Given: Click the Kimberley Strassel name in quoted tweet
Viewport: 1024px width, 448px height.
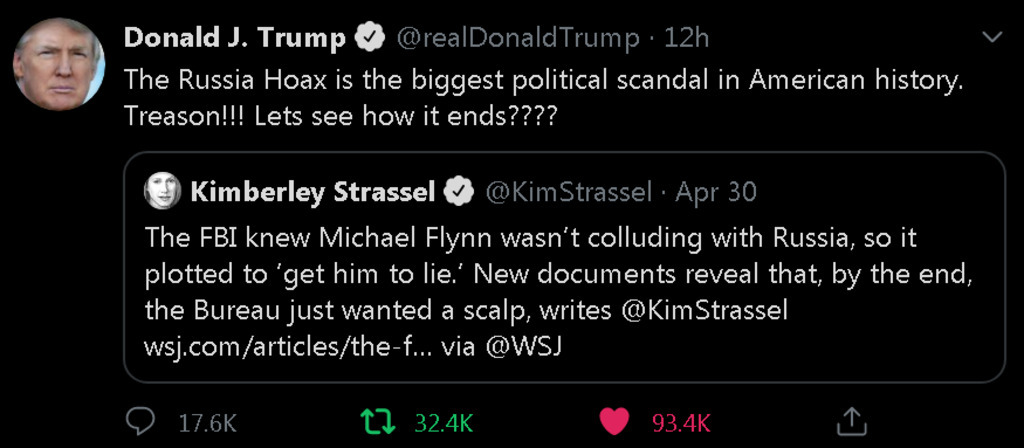Looking at the screenshot, I should coord(312,191).
